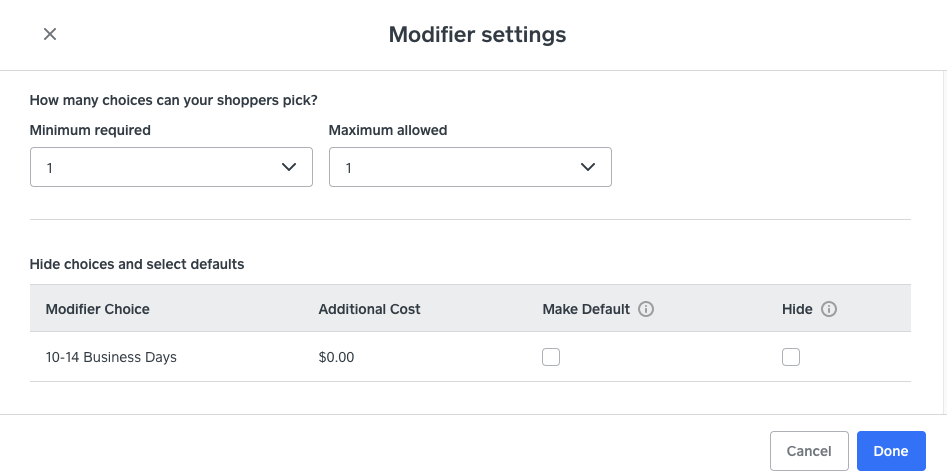Close the Modifier settings dialog with X
The height and width of the screenshot is (476, 947).
coord(50,34)
